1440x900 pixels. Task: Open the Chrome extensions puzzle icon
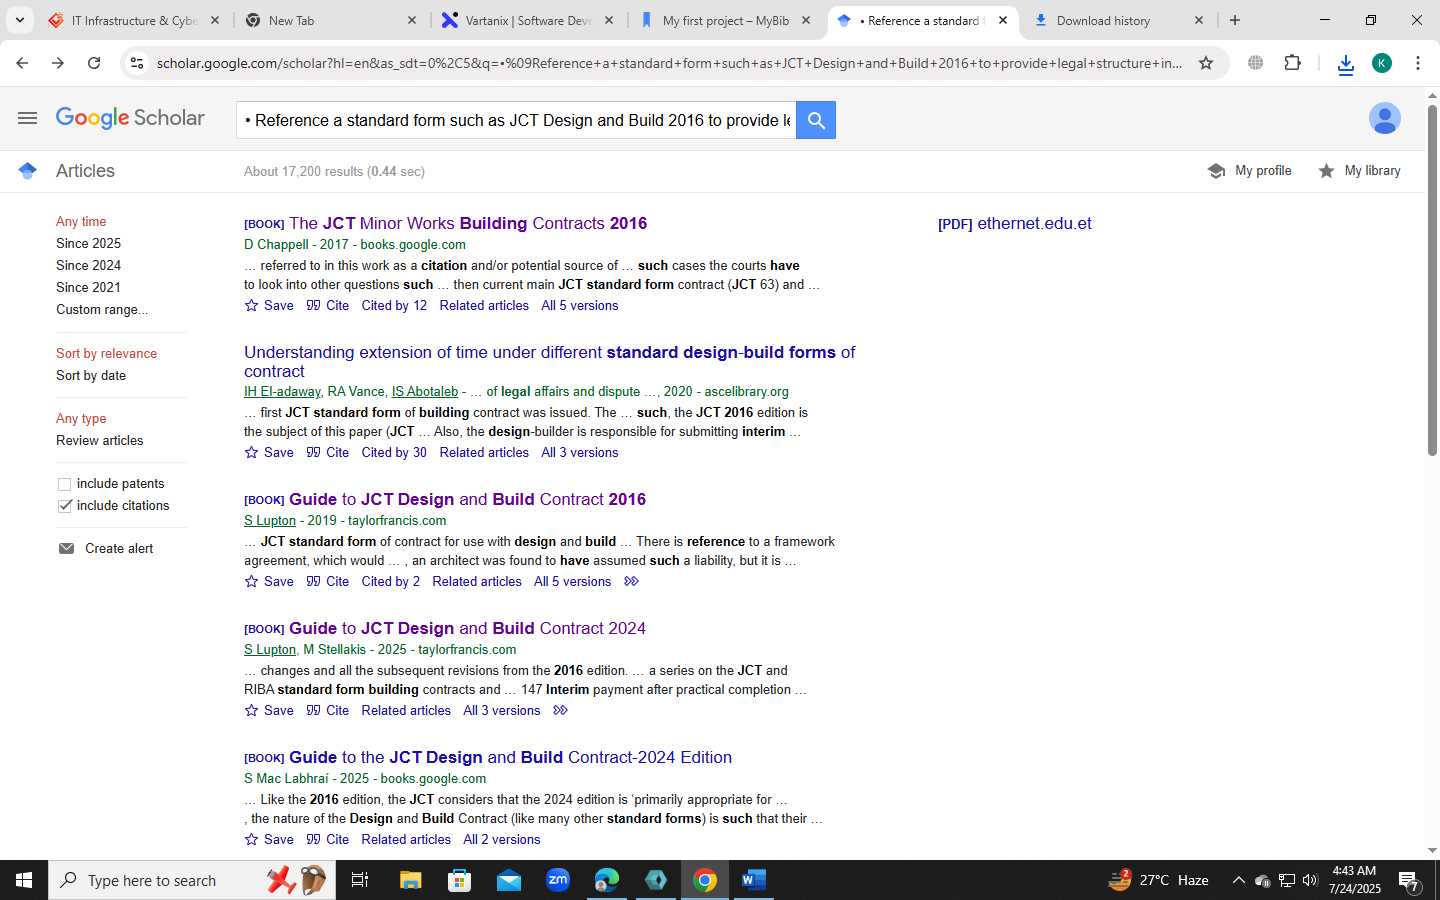click(x=1292, y=63)
